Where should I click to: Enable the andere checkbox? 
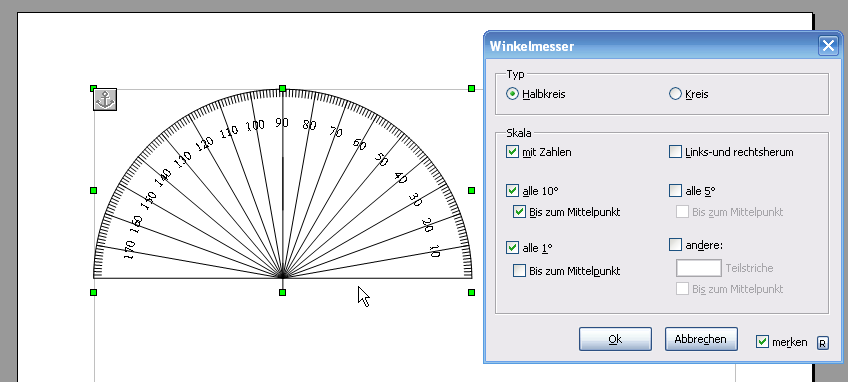click(675, 245)
